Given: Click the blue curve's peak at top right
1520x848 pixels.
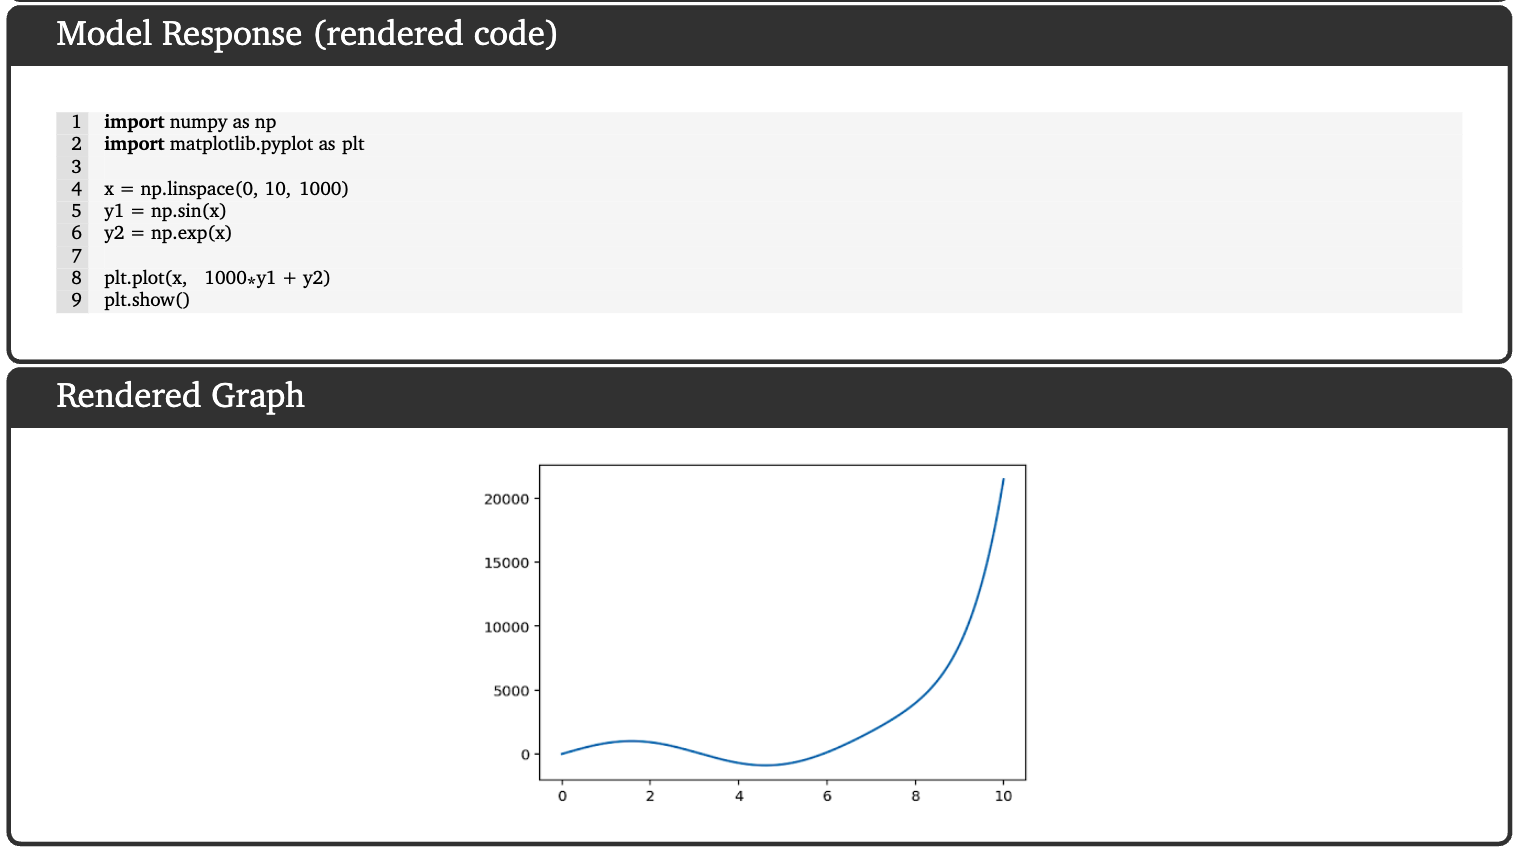Looking at the screenshot, I should [x=1003, y=480].
